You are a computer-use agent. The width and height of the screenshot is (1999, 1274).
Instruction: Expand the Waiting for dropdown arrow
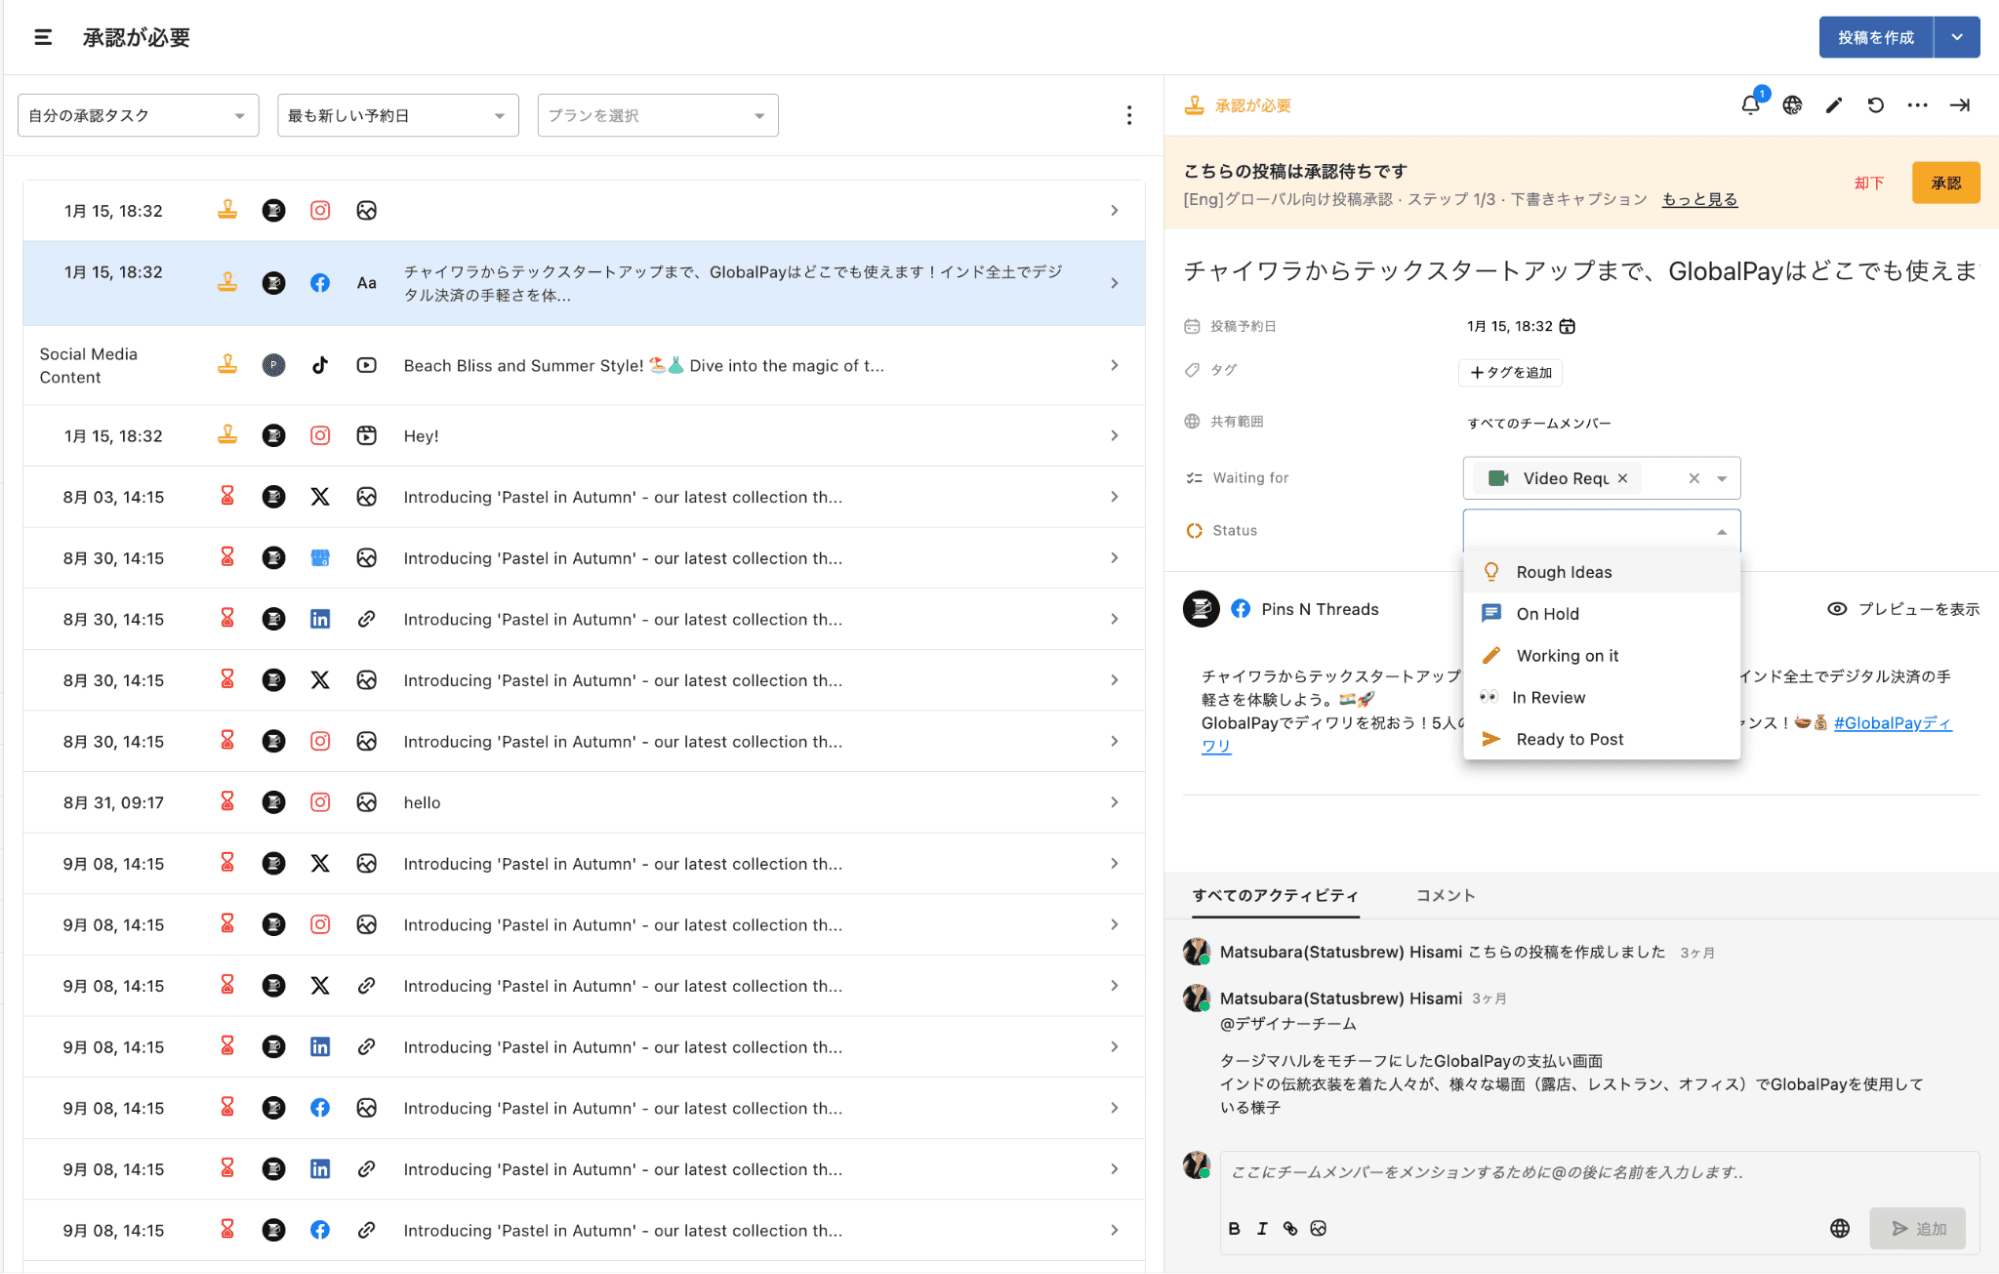pyautogui.click(x=1722, y=478)
